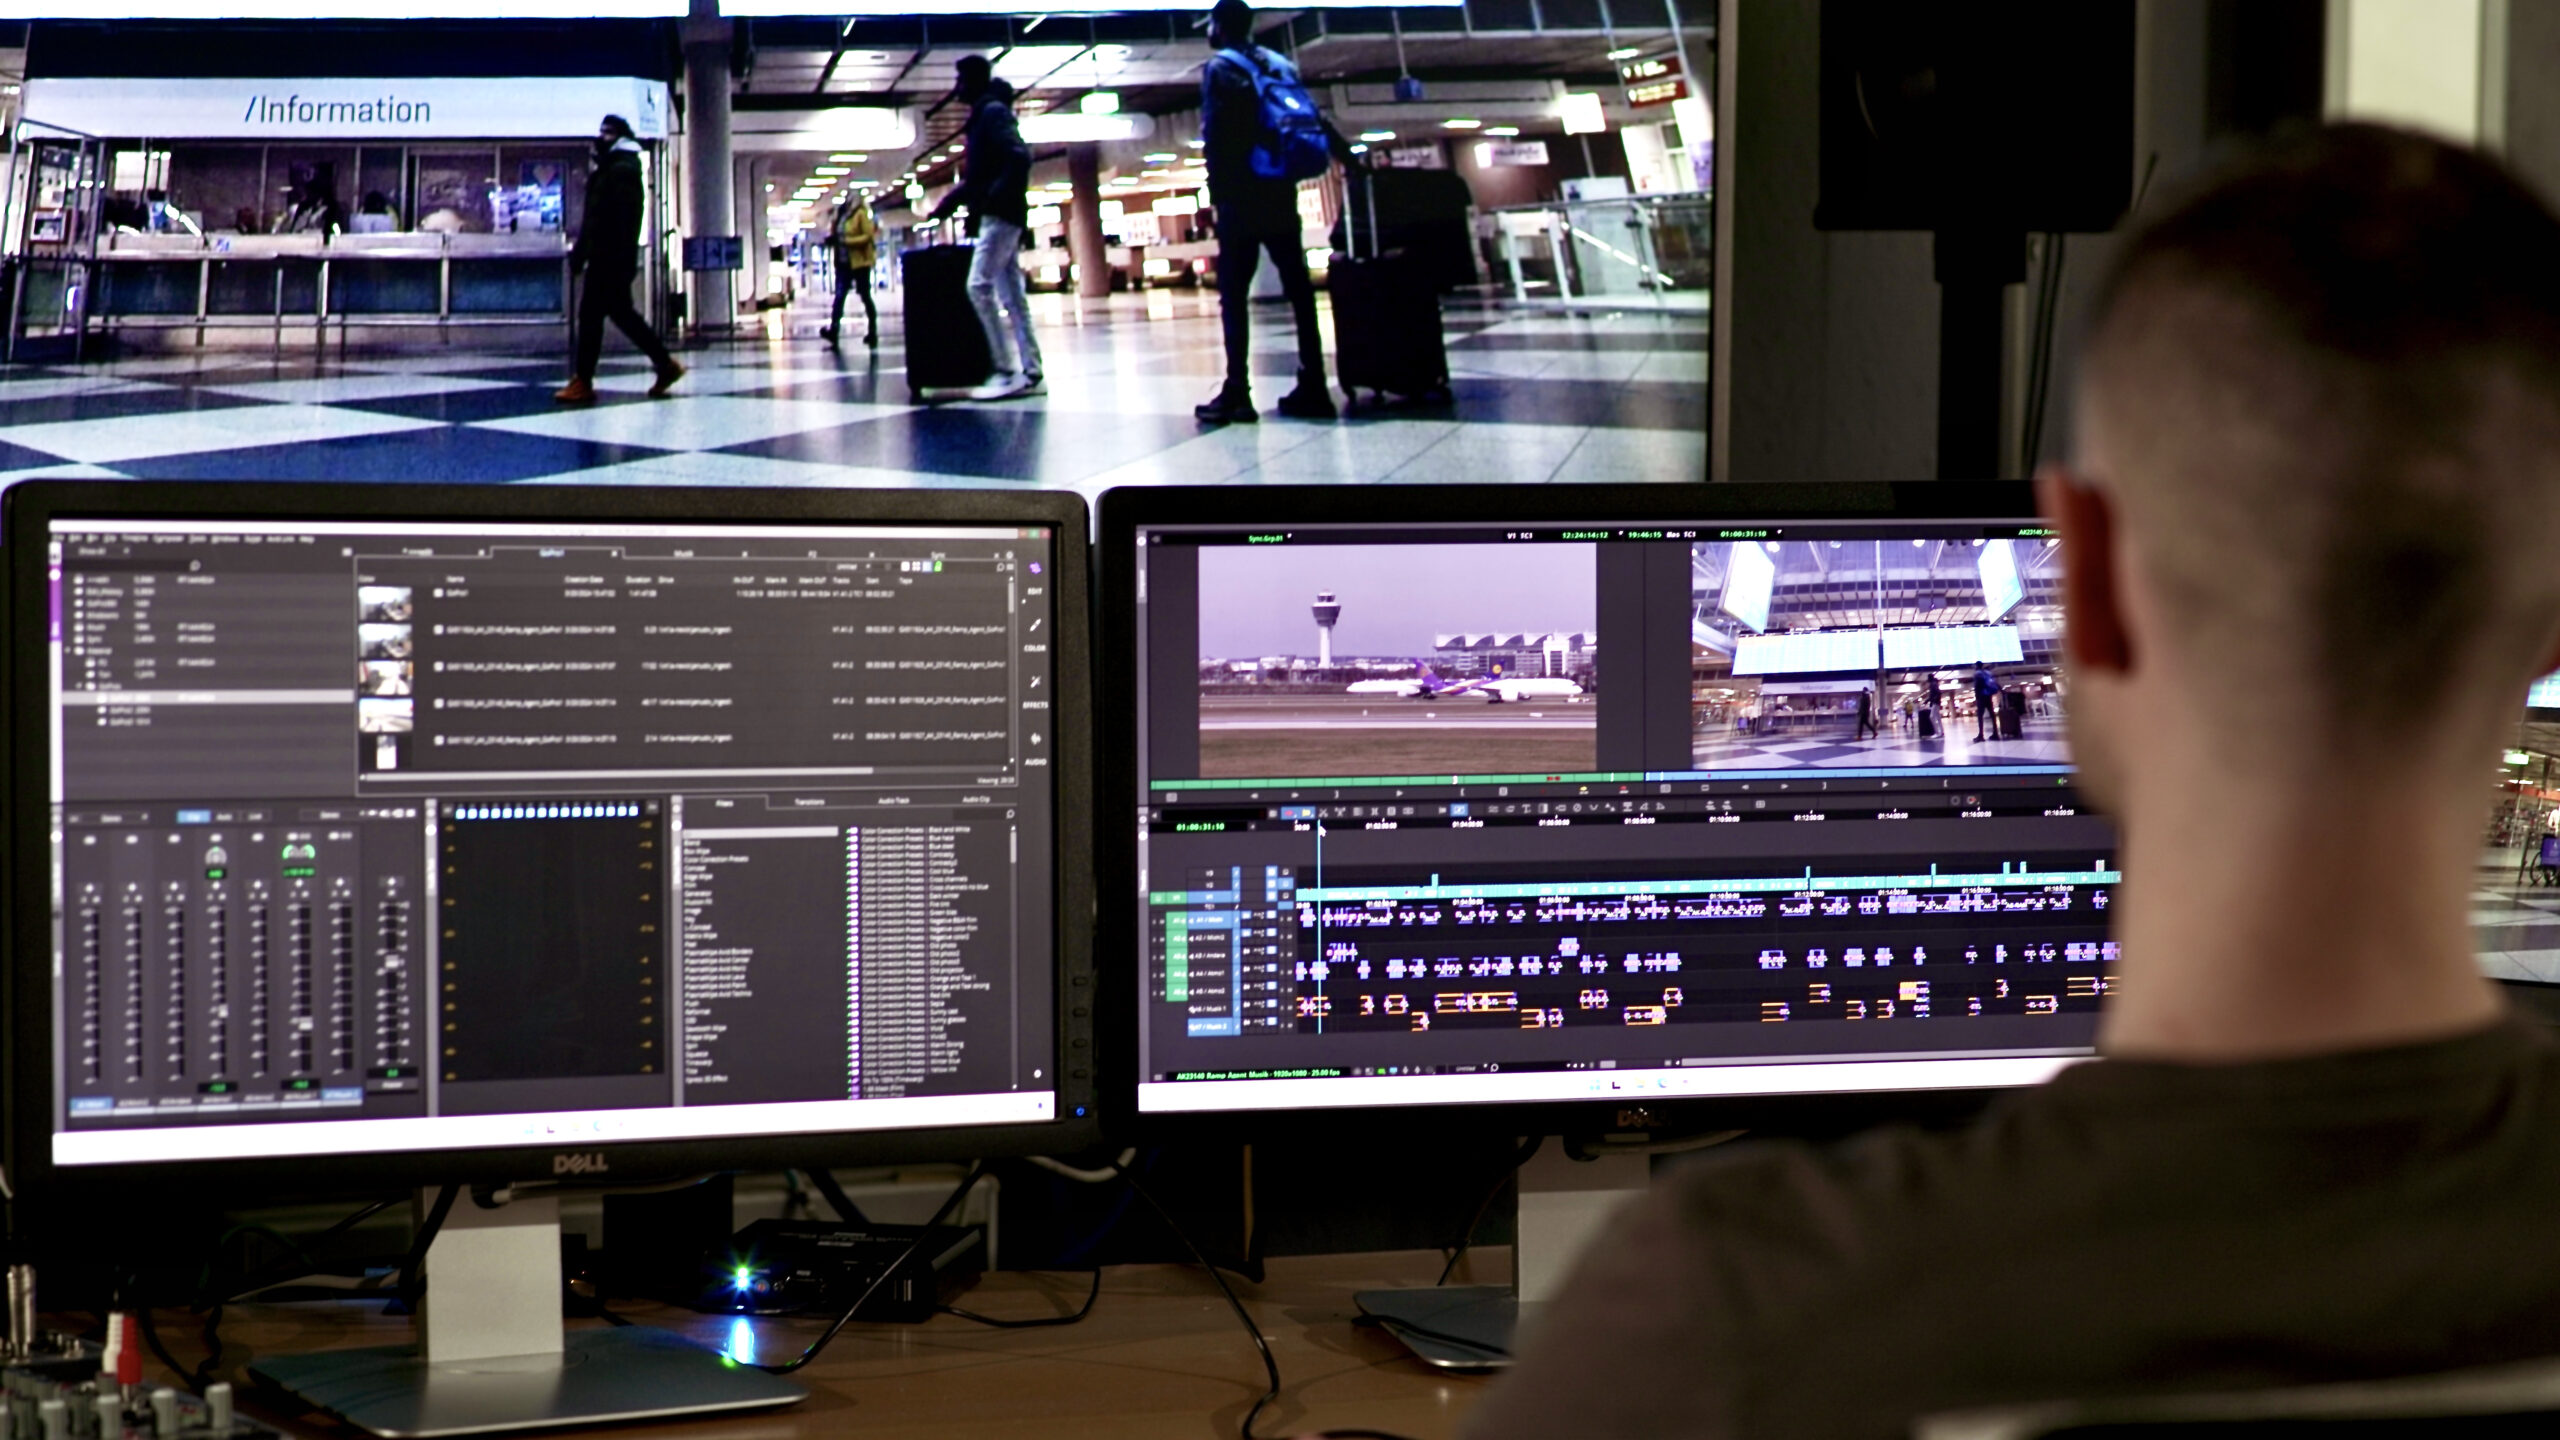Click the fourth mixer channel fader handle
Viewport: 2560px width, 1440px height.
223,1011
